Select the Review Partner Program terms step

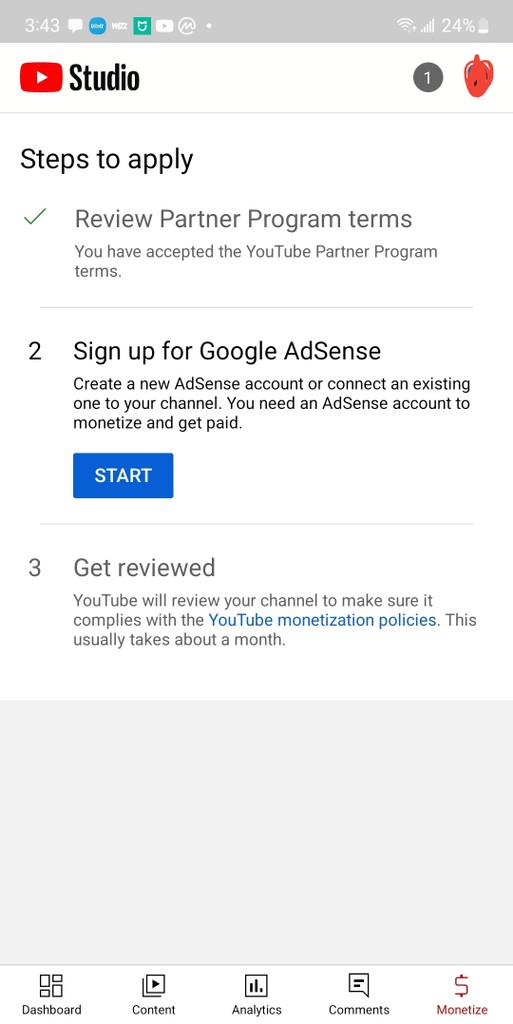[243, 219]
